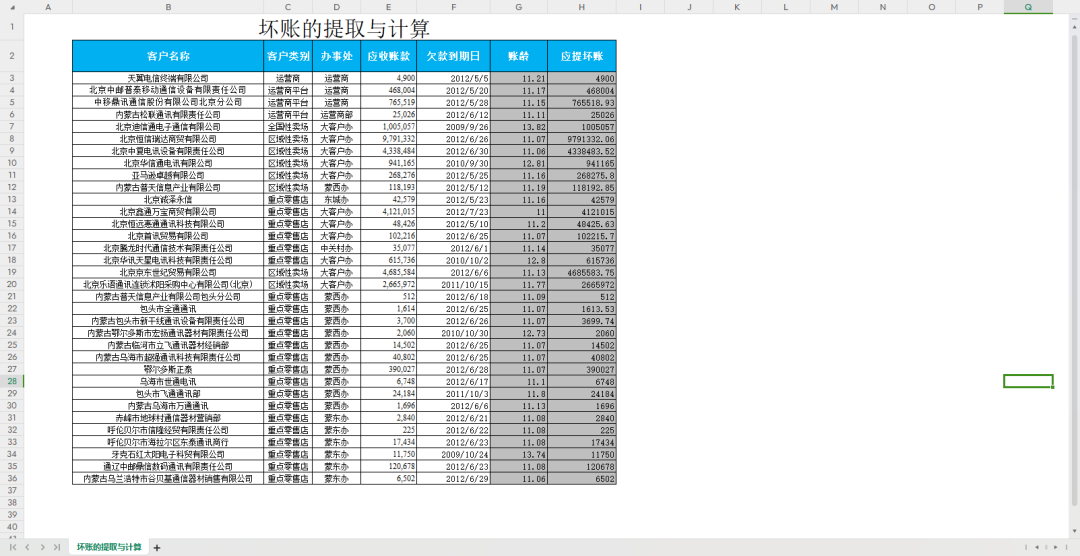Click receivable amount 9,791,332
The image size is (1080, 556).
[388, 138]
